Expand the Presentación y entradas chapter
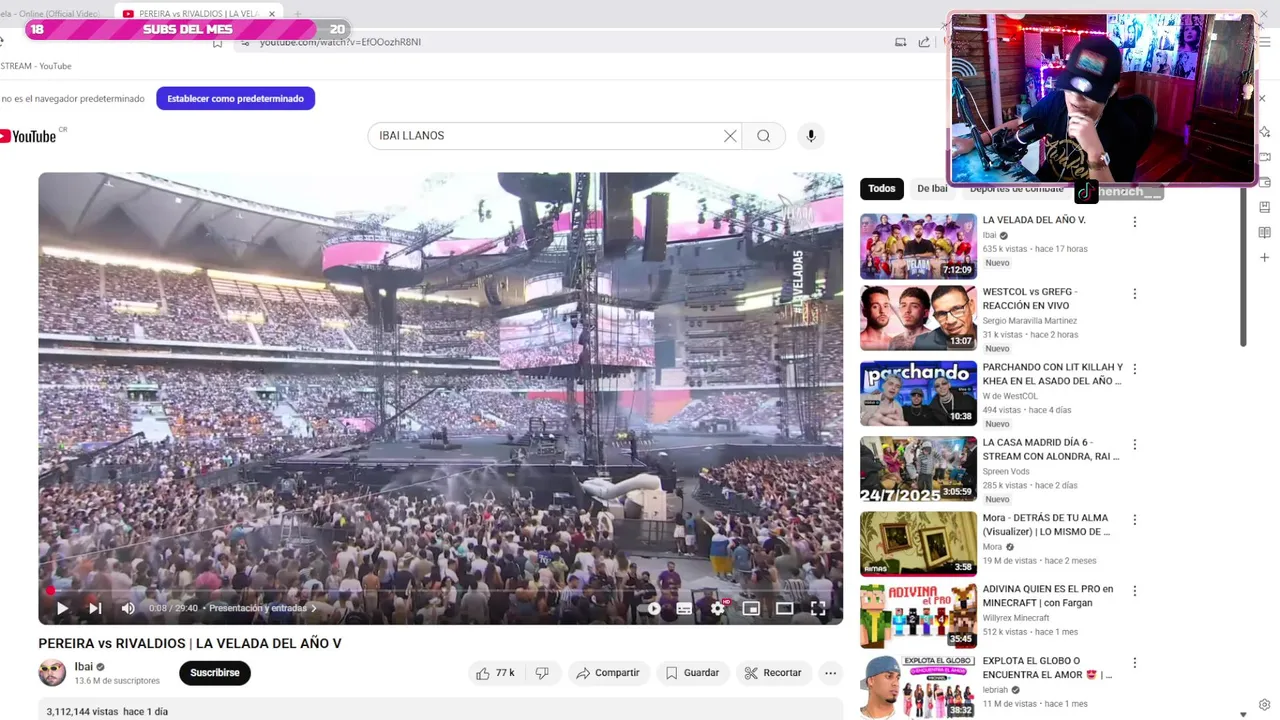Viewport: 1280px width, 720px height. coord(262,608)
